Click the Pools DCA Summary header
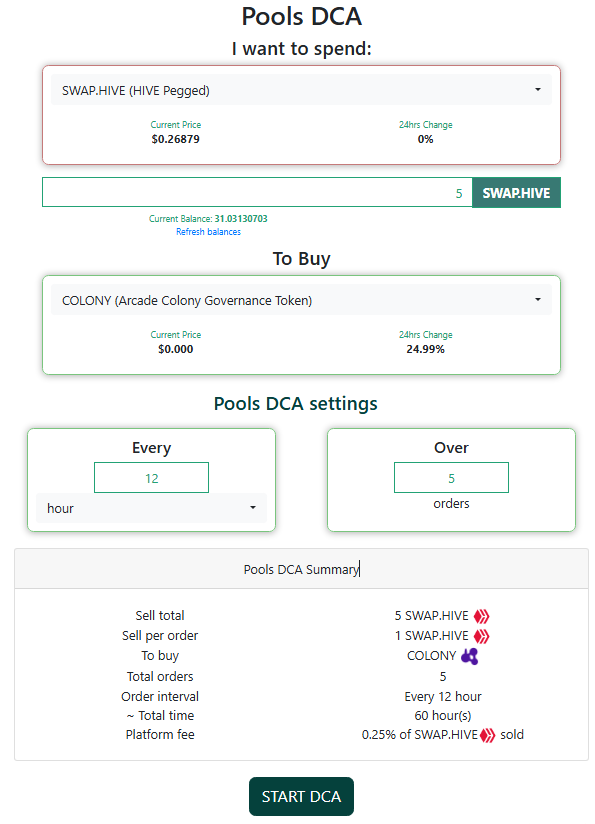Image resolution: width=595 pixels, height=824 pixels. 301,569
